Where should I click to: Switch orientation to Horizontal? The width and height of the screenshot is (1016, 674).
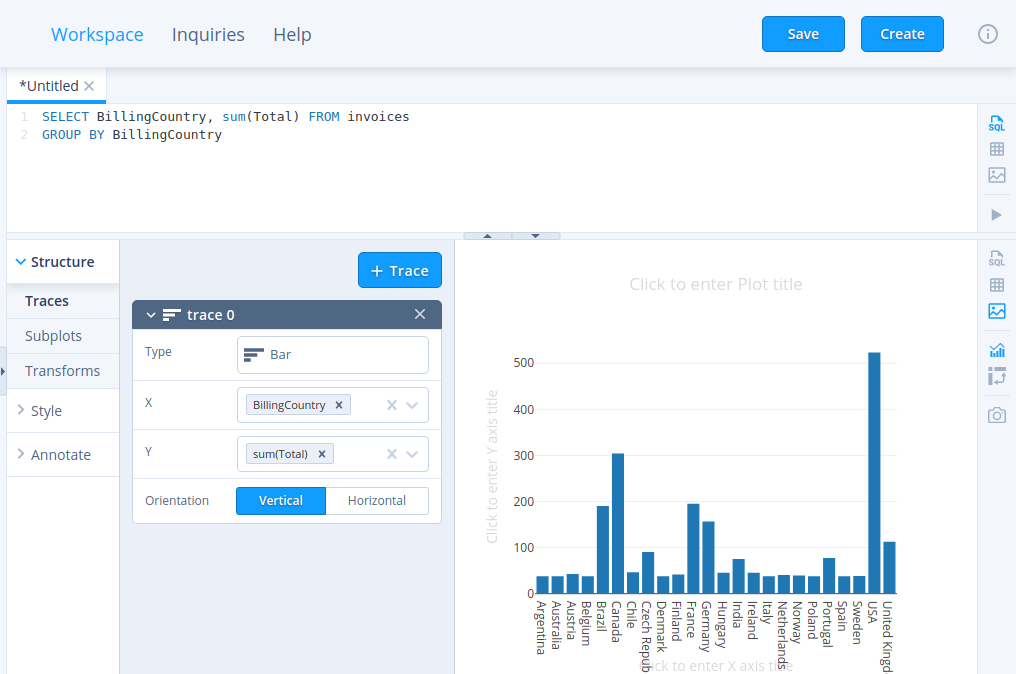377,501
